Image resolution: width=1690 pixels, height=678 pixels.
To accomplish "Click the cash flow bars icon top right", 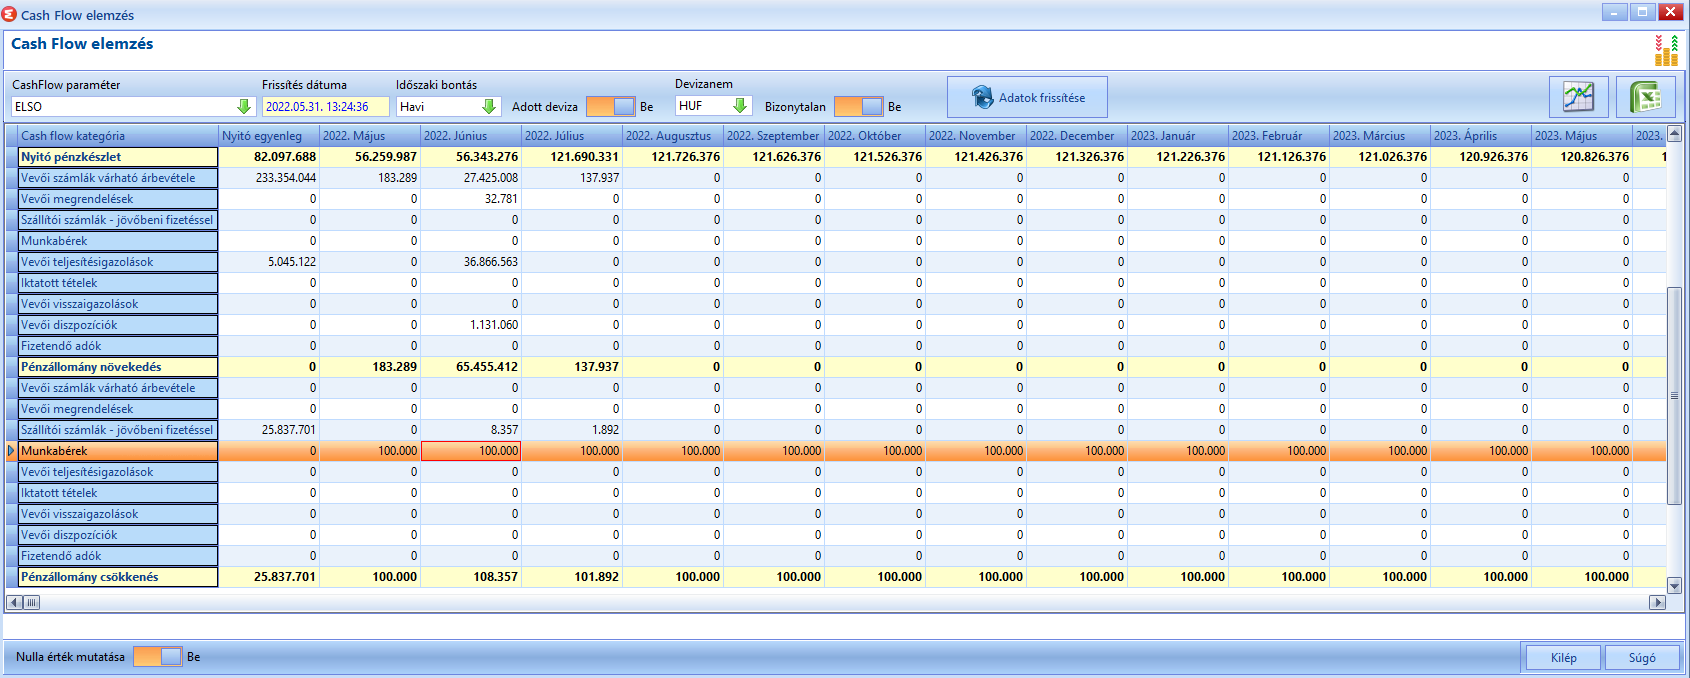I will pos(1666,50).
